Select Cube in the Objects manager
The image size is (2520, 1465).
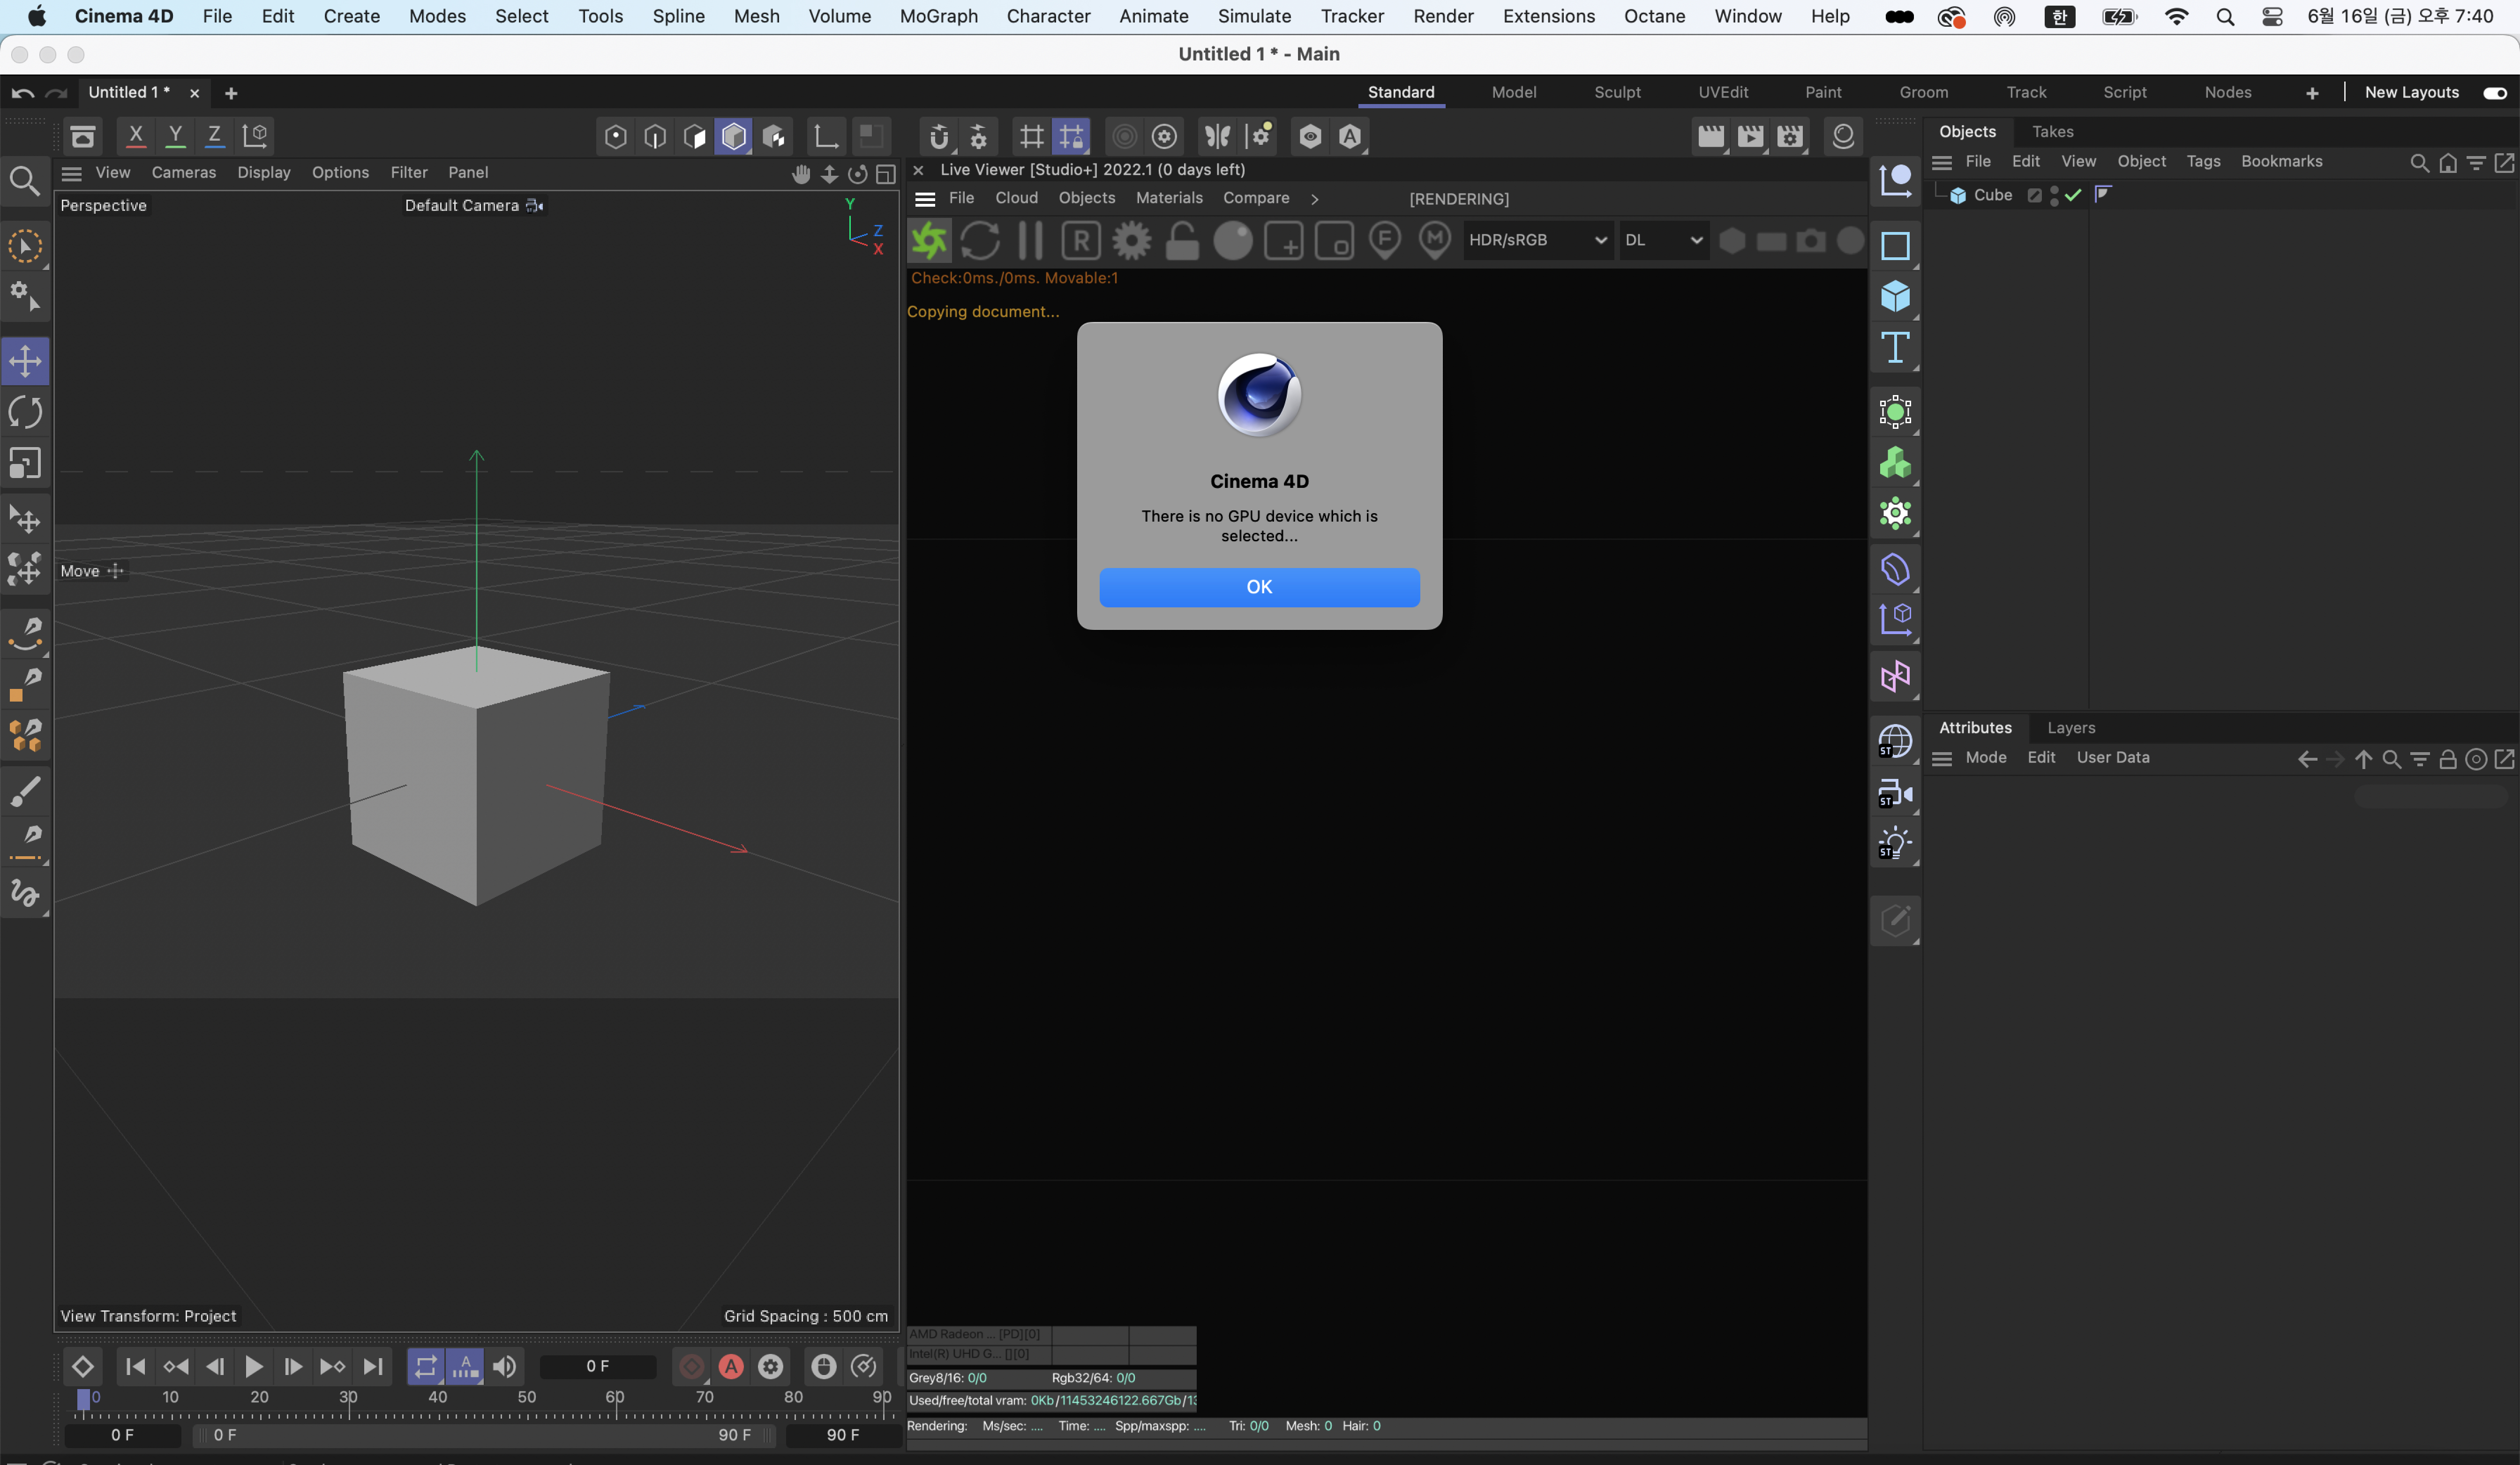(1992, 195)
